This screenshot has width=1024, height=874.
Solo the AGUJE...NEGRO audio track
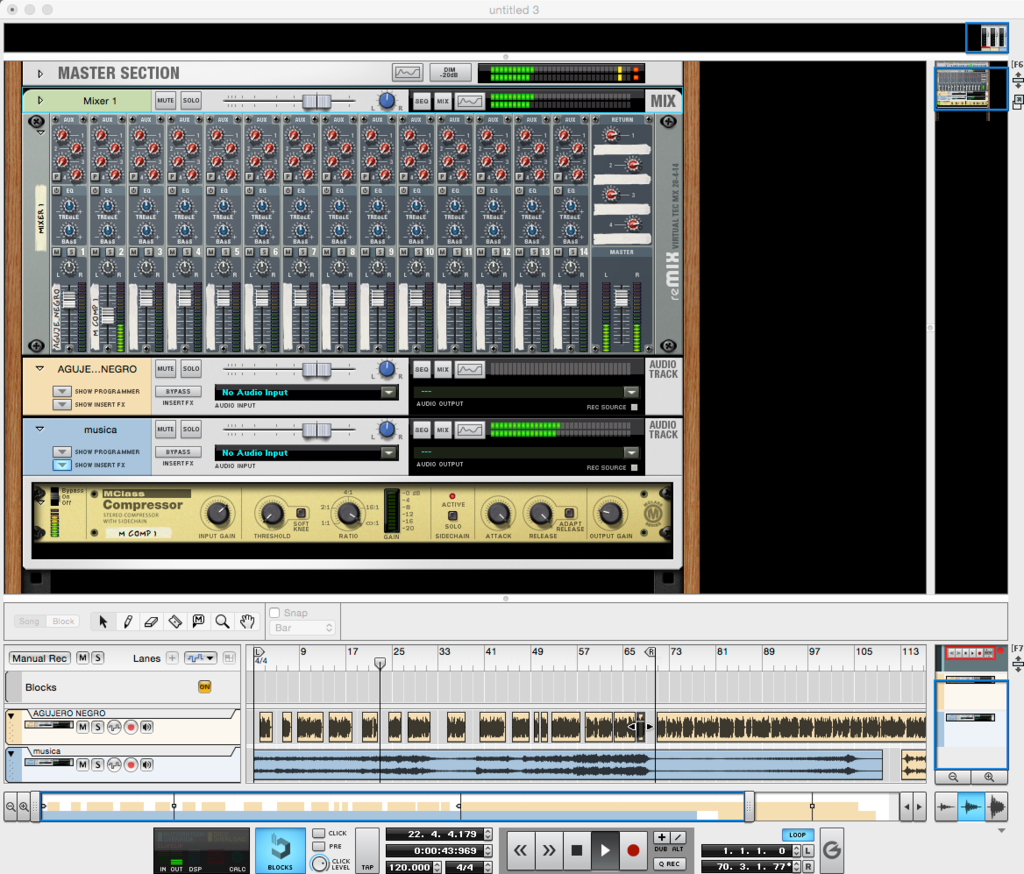coord(191,368)
